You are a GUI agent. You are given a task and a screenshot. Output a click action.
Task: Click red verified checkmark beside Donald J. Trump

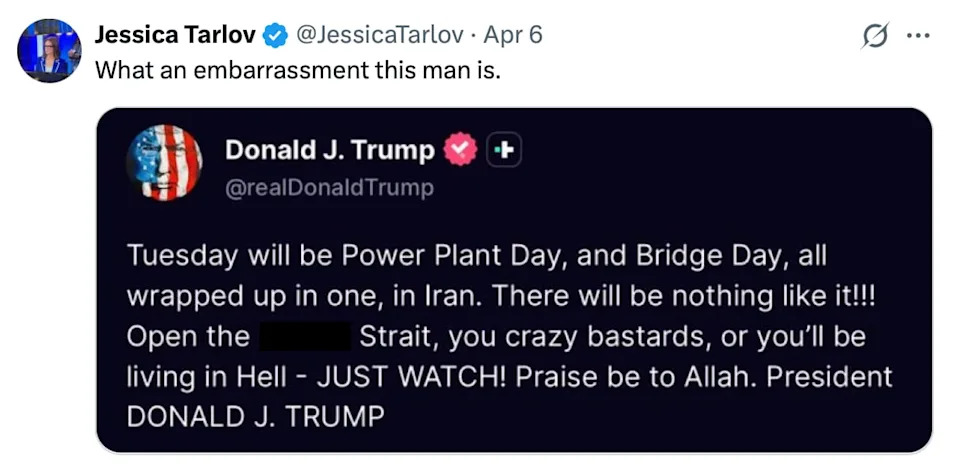[x=460, y=150]
